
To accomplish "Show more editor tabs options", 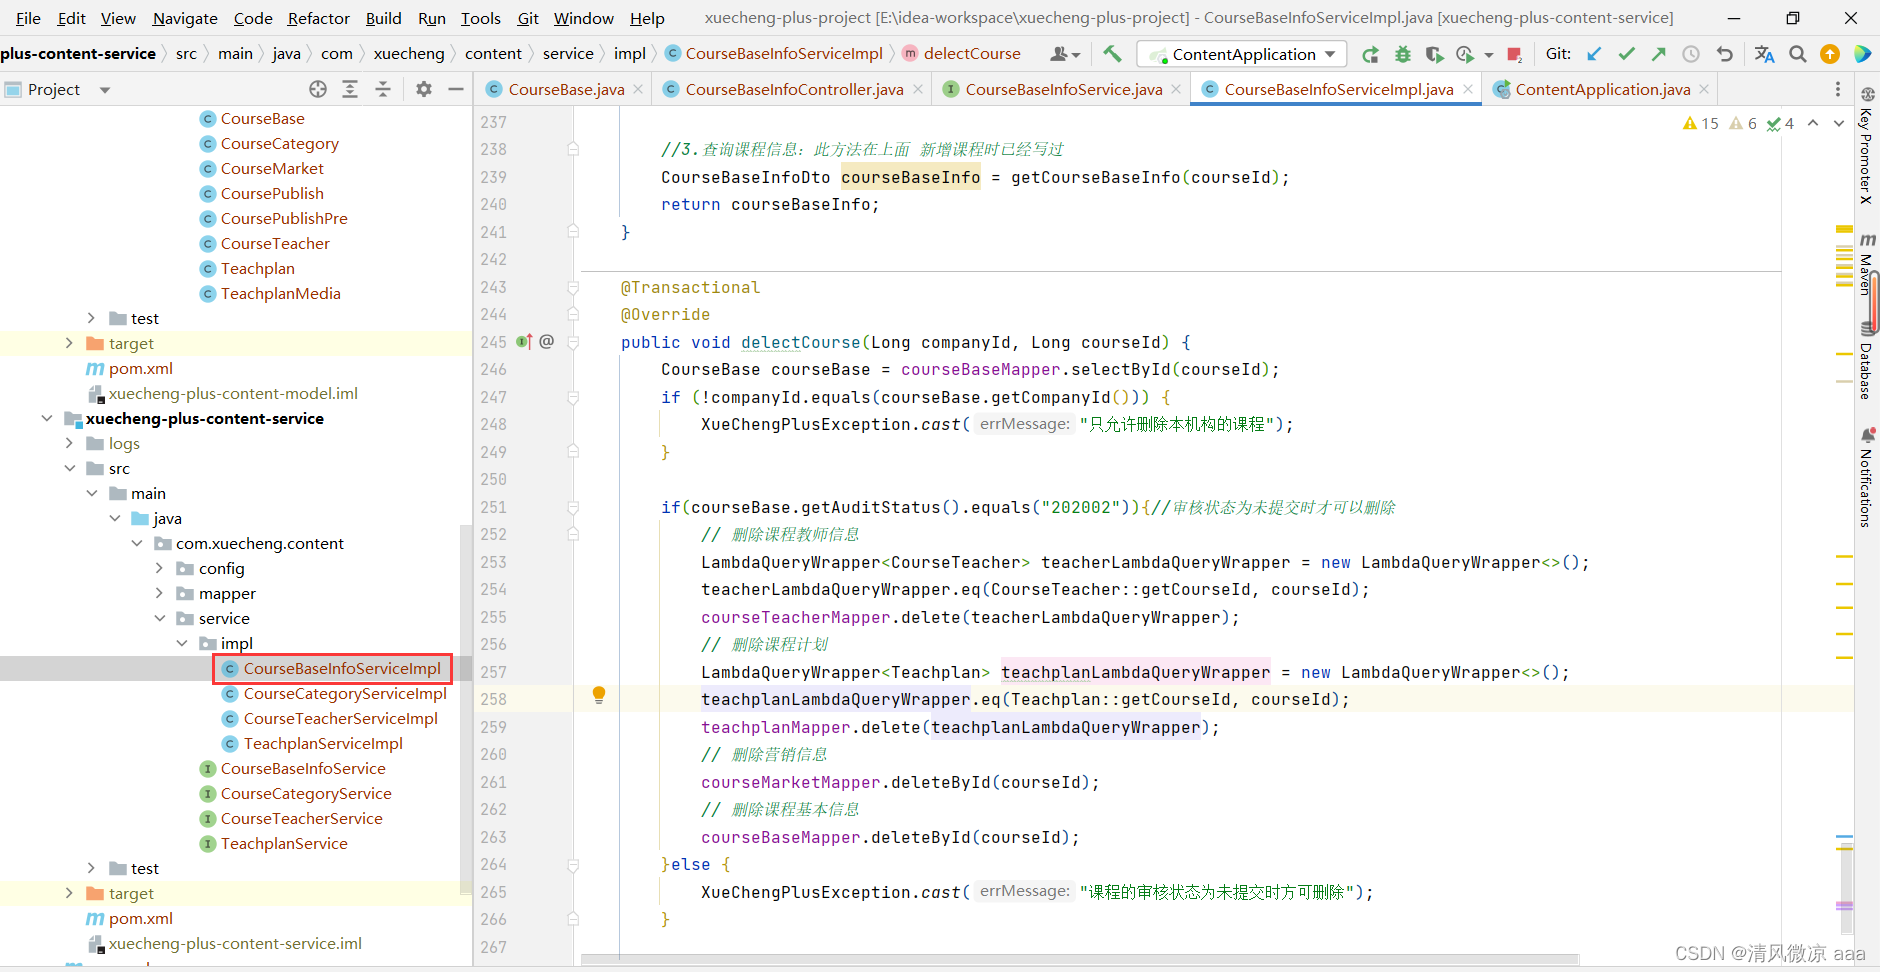I will [x=1838, y=89].
